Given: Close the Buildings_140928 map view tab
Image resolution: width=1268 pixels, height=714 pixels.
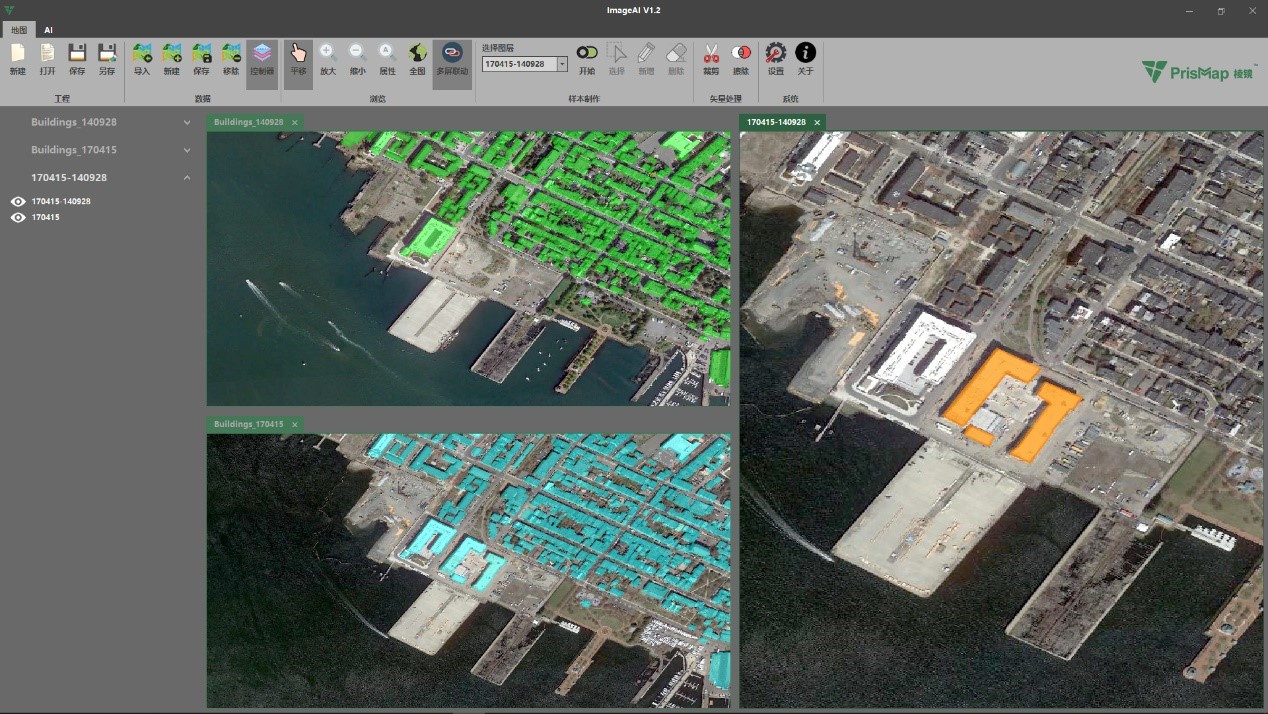Looking at the screenshot, I should [x=295, y=122].
